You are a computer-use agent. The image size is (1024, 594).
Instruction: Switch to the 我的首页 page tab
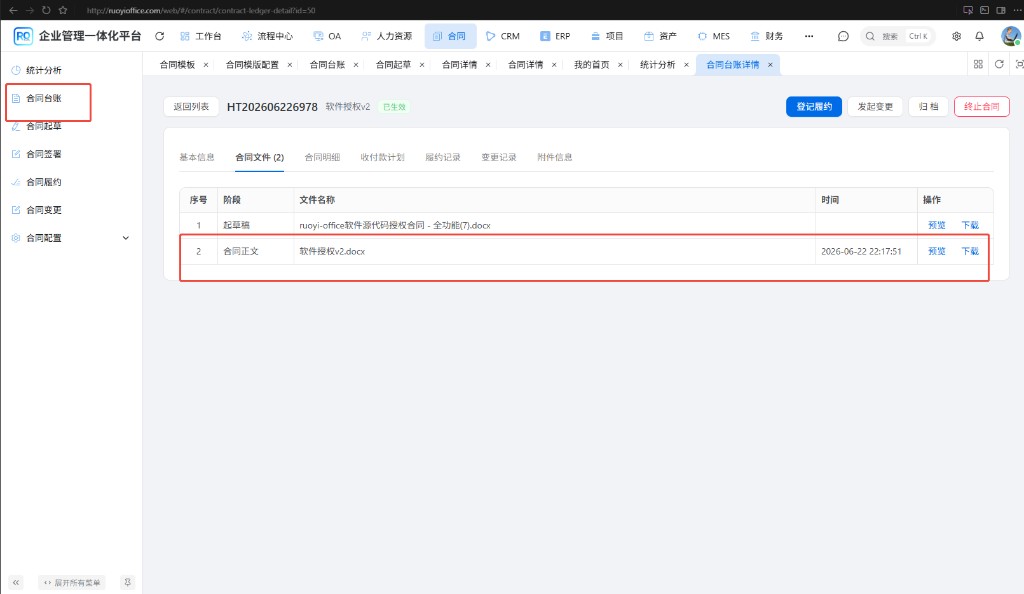[592, 65]
